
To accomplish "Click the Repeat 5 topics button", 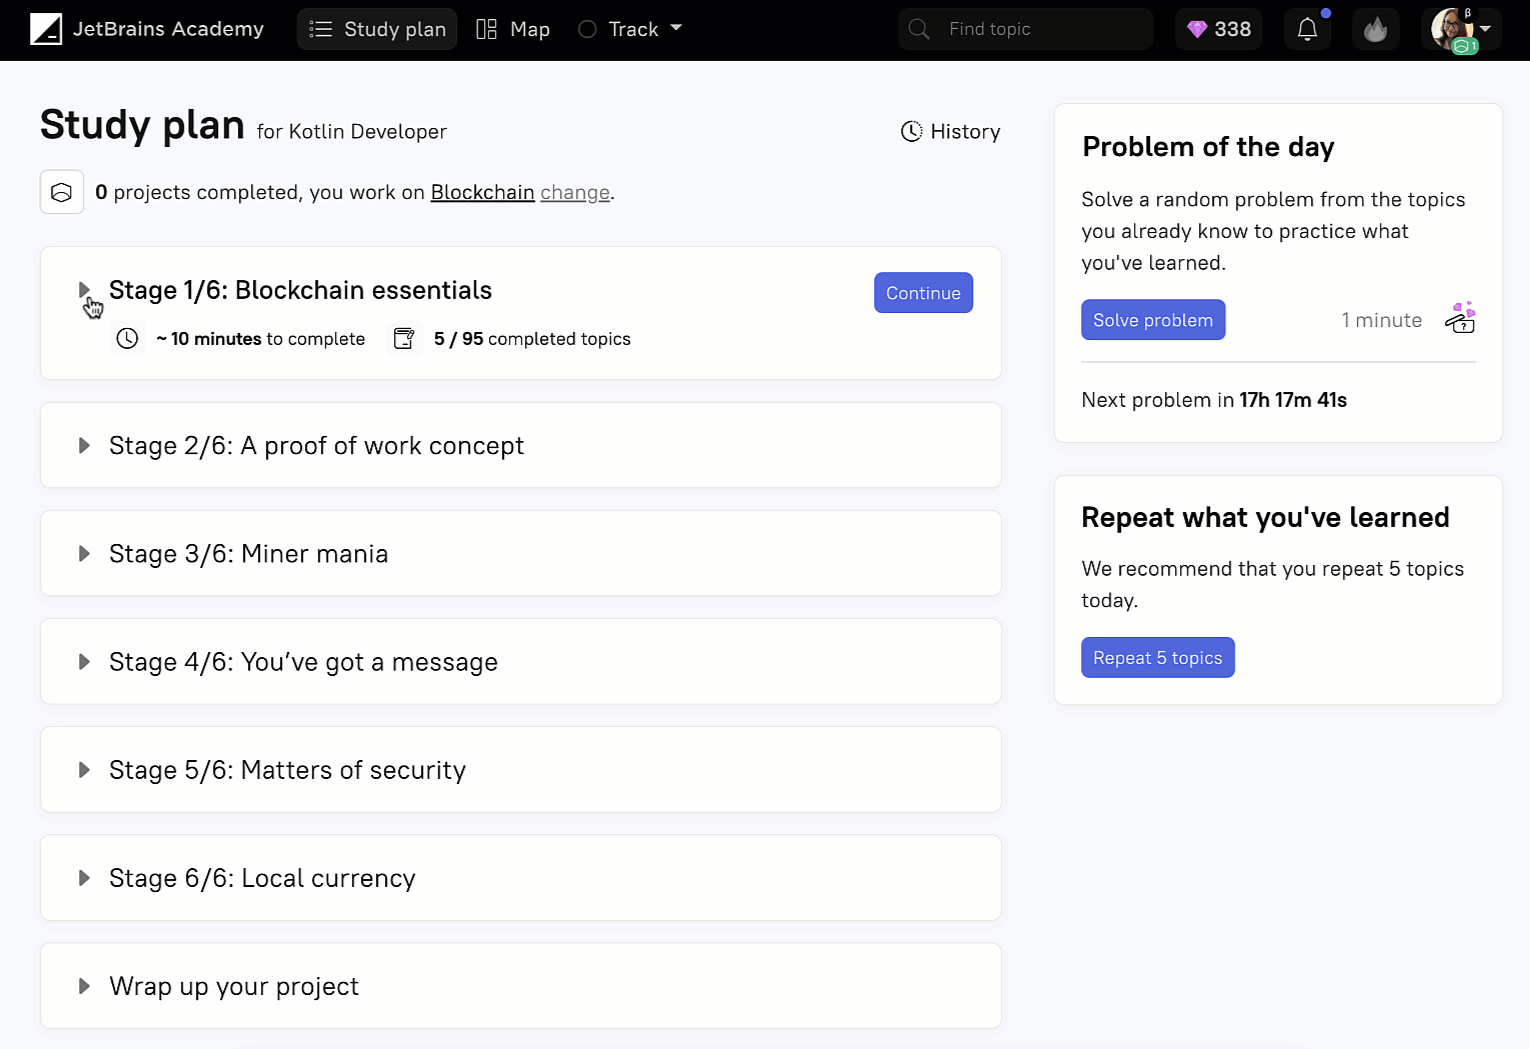I will pyautogui.click(x=1158, y=658).
